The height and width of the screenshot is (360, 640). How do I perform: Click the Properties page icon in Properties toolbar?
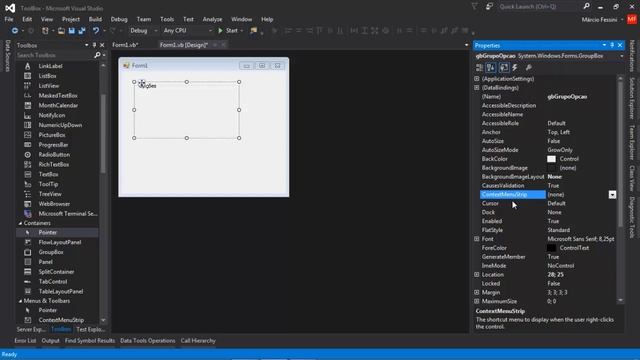[x=504, y=68]
